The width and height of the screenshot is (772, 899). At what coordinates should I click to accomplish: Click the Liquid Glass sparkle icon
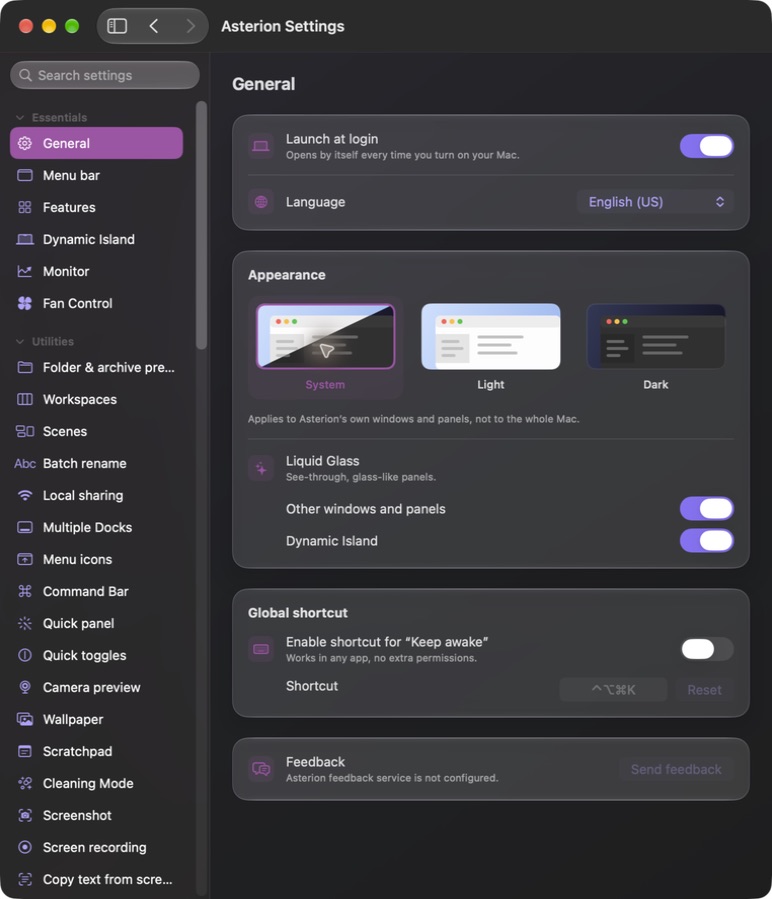[261, 468]
